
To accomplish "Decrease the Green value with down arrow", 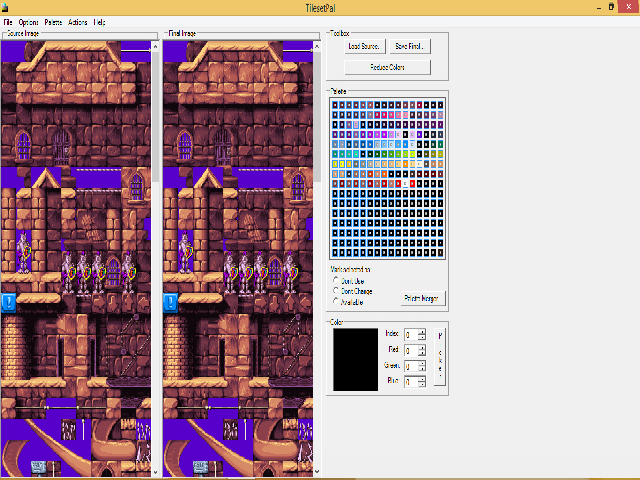I will (x=422, y=369).
